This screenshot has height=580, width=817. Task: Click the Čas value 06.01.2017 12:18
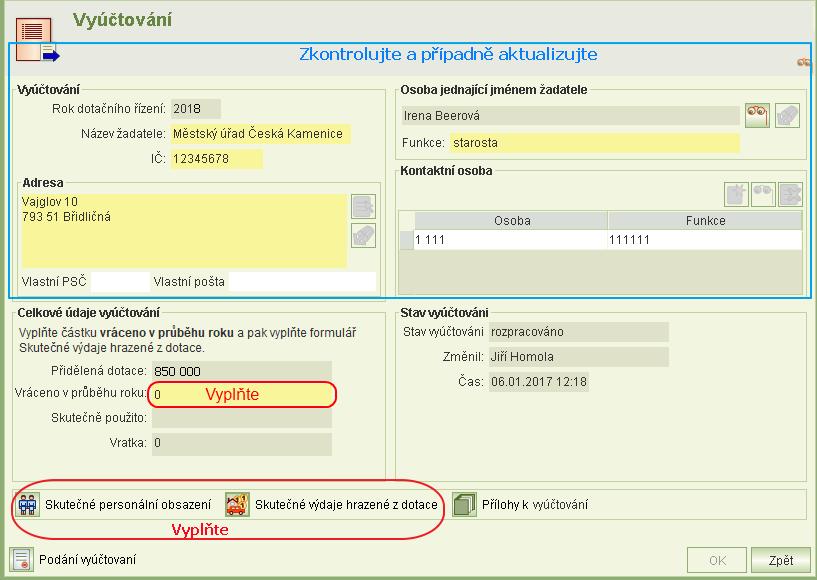click(539, 382)
